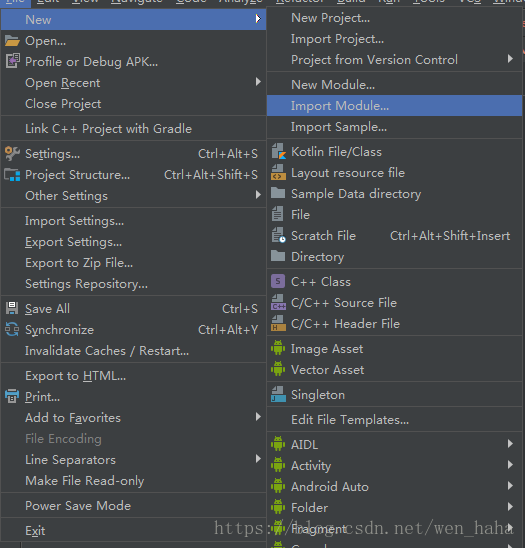Screen dimensions: 525x548
Task: Select Vector Asset entry
Action: click(x=394, y=370)
